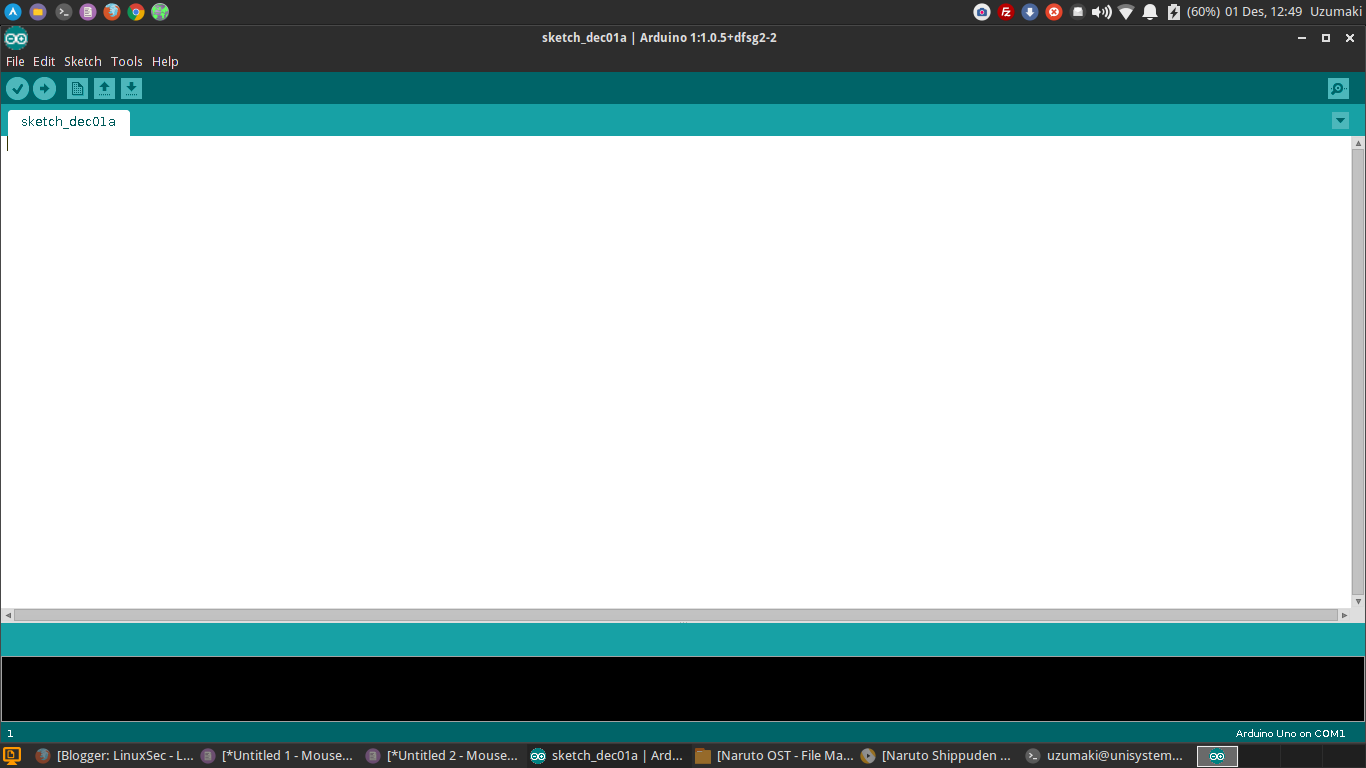Open the Sketch menu

click(x=82, y=61)
